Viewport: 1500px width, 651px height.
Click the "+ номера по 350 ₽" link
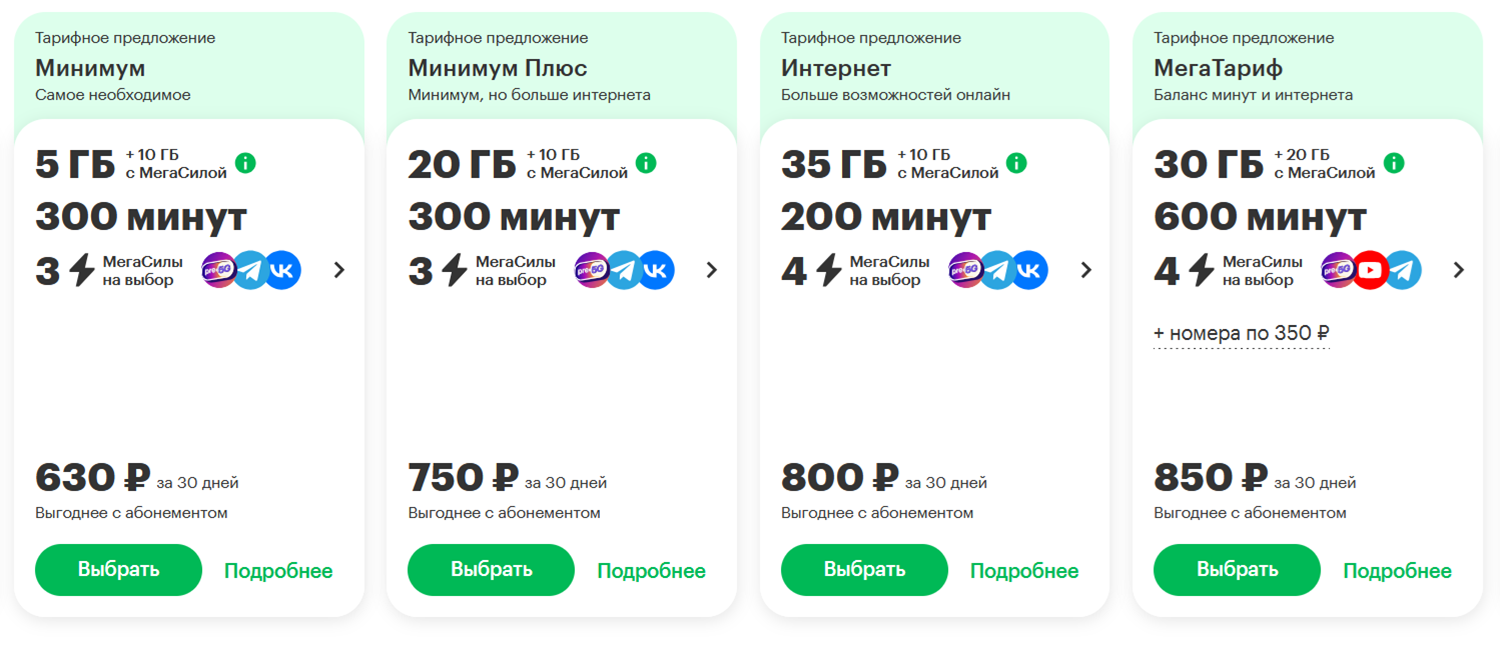pos(1241,334)
